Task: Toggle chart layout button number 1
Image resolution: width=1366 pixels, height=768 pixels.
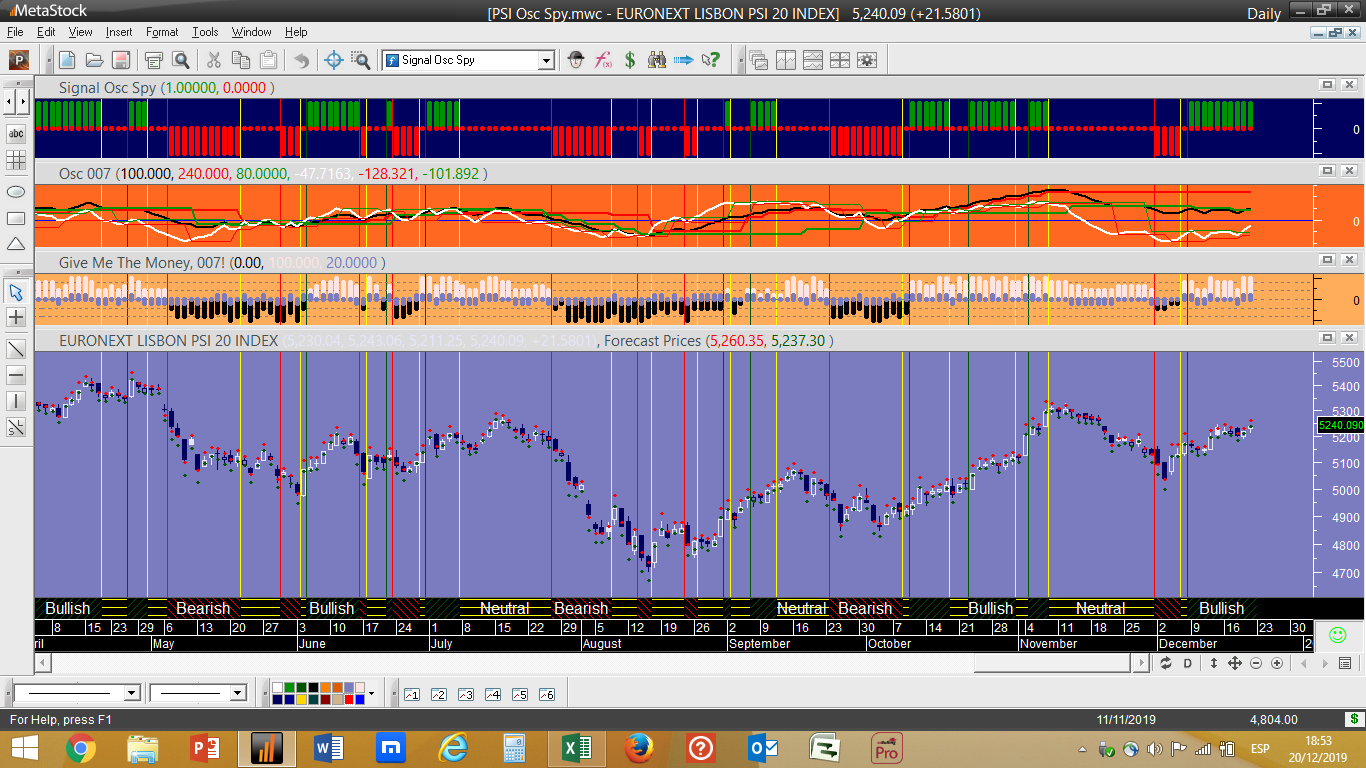Action: point(411,694)
